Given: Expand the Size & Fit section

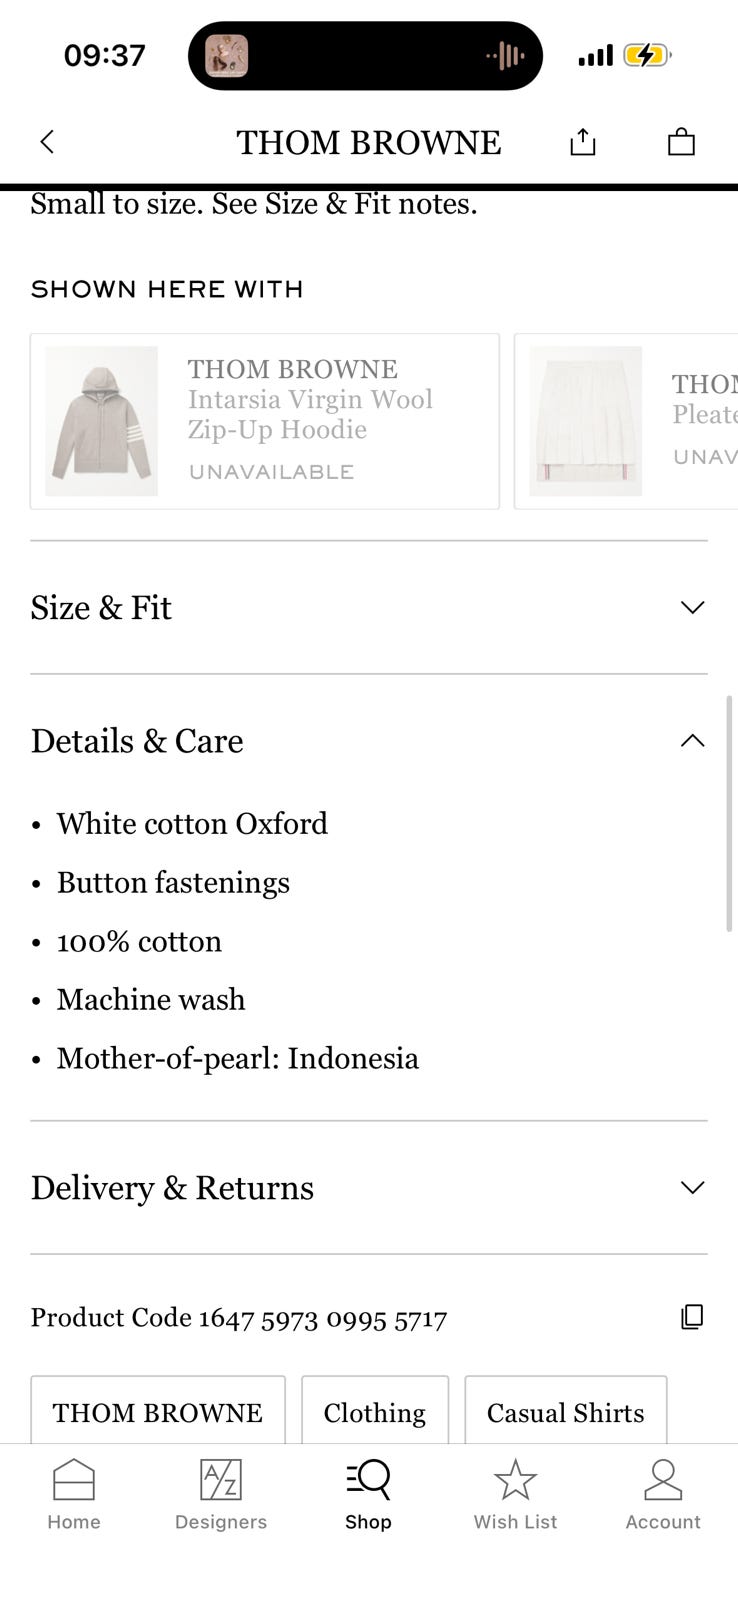Looking at the screenshot, I should (x=692, y=607).
